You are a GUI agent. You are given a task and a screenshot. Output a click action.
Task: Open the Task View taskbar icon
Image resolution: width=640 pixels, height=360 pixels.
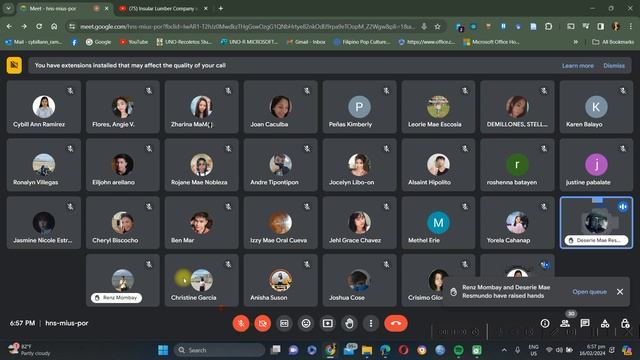(276, 350)
